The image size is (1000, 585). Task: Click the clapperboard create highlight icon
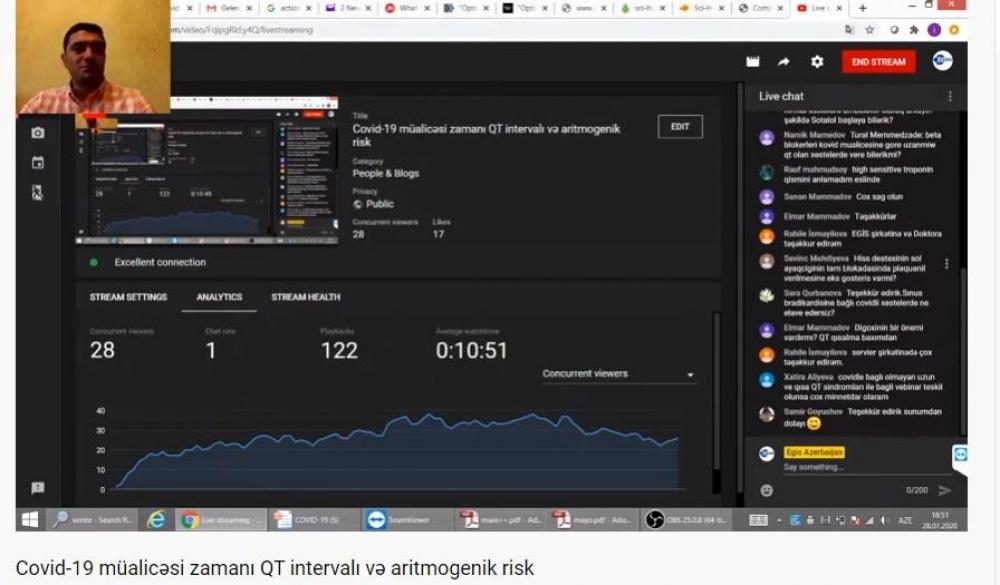[x=753, y=62]
